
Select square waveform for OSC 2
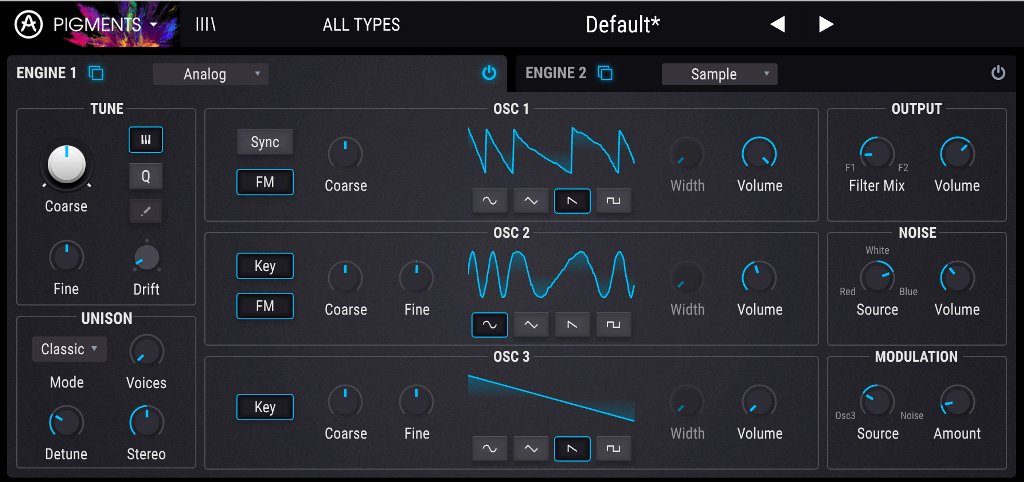coord(614,325)
